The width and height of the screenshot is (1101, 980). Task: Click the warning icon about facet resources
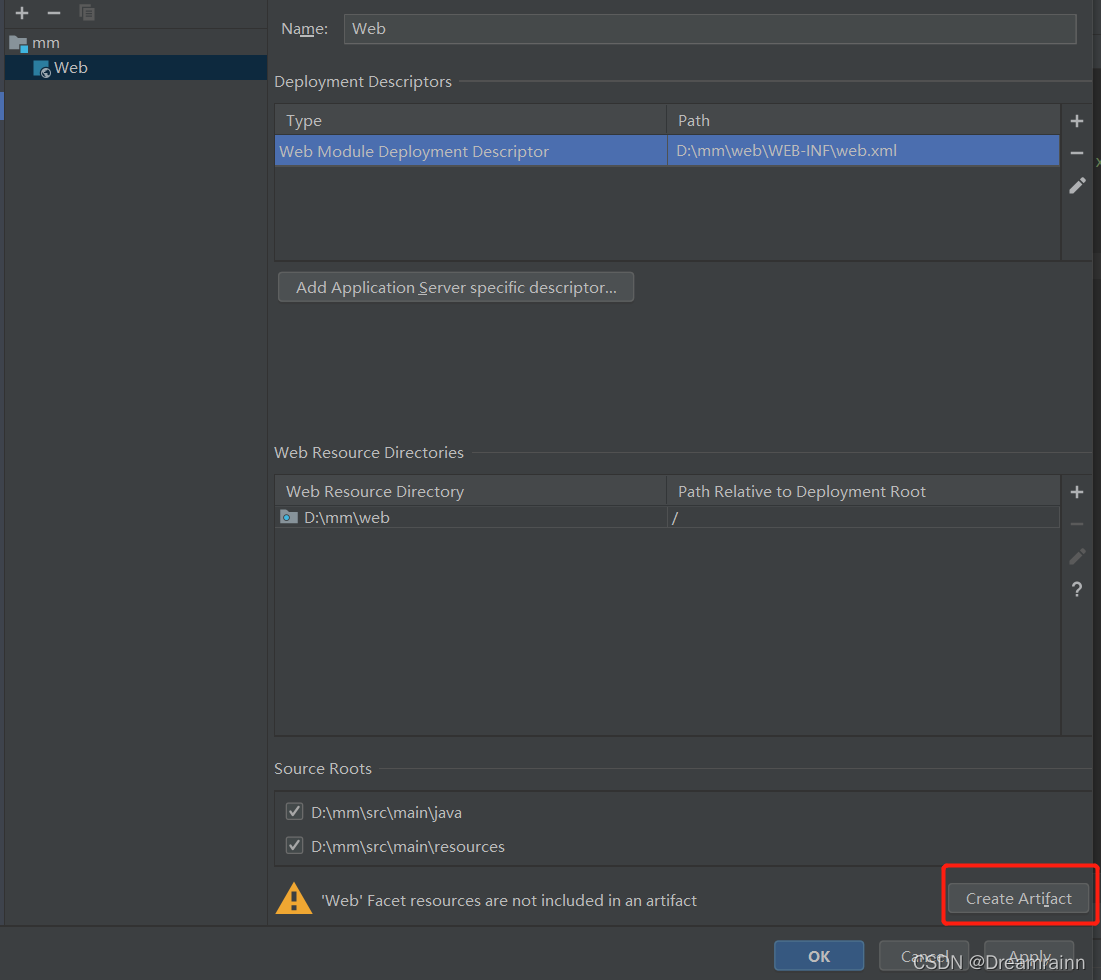pyautogui.click(x=294, y=899)
